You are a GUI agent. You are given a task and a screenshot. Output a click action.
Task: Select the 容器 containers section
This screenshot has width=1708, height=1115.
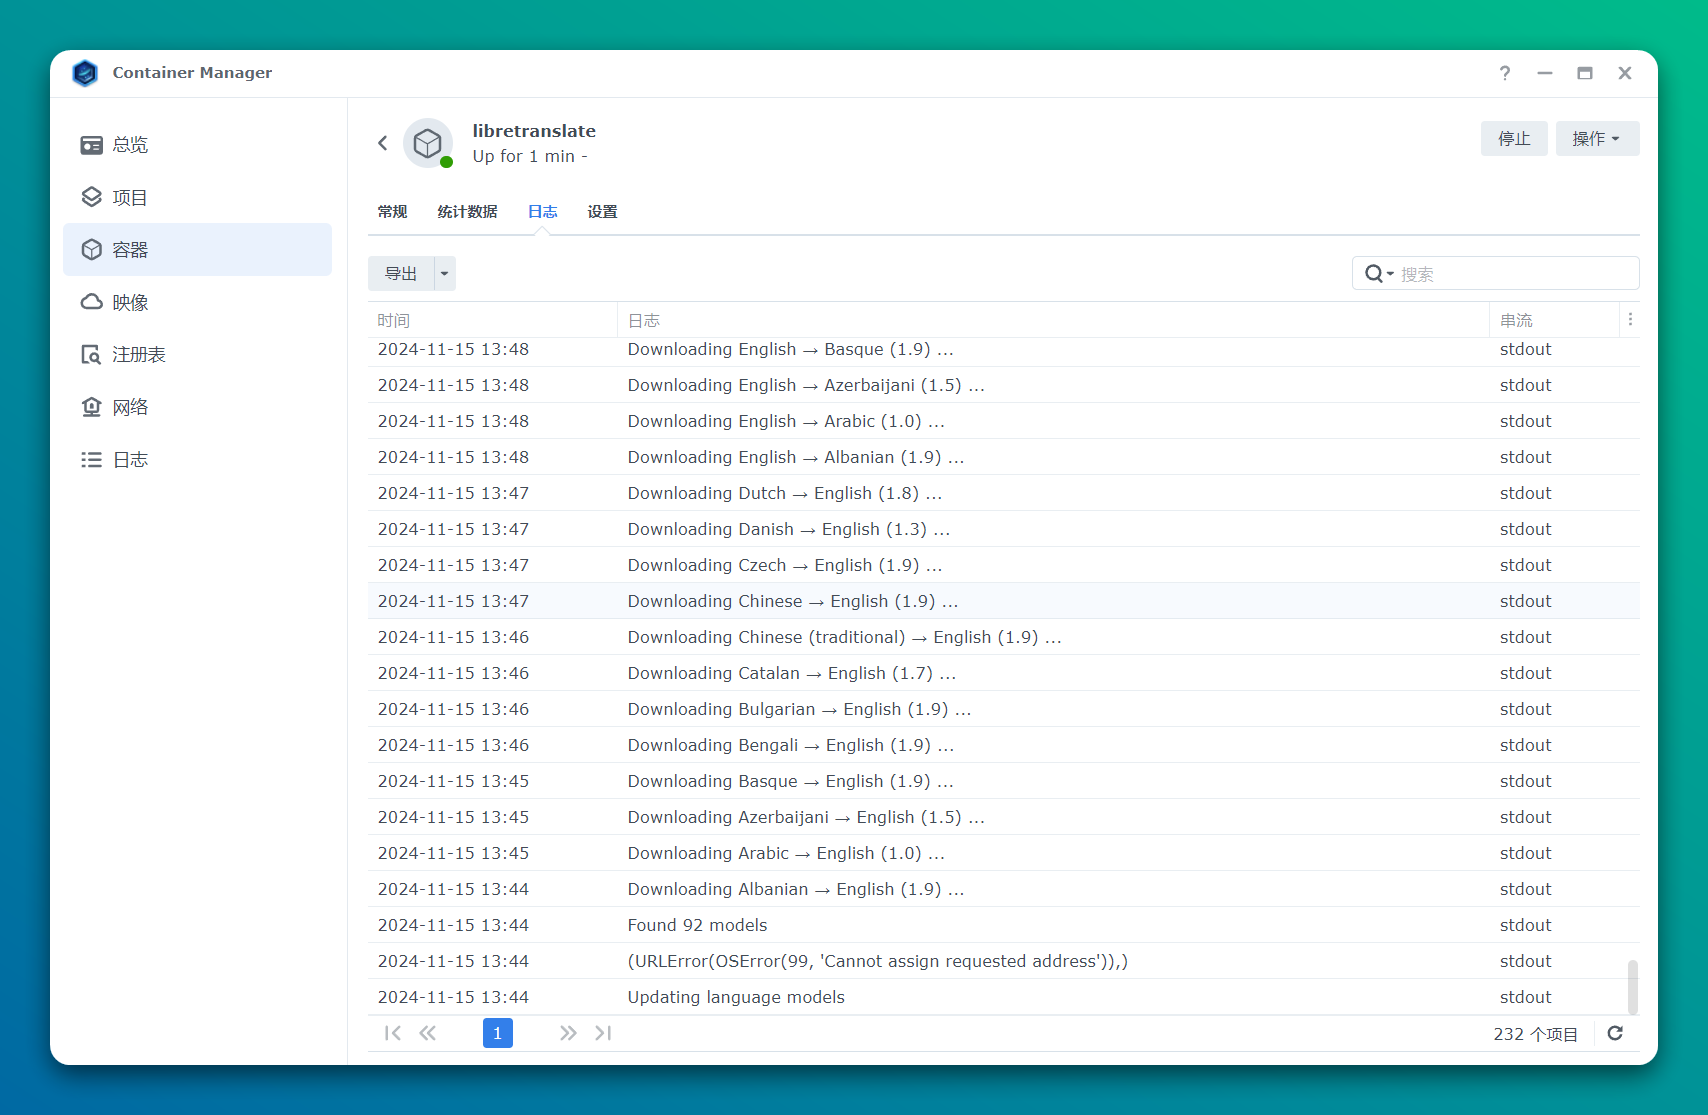coord(197,249)
